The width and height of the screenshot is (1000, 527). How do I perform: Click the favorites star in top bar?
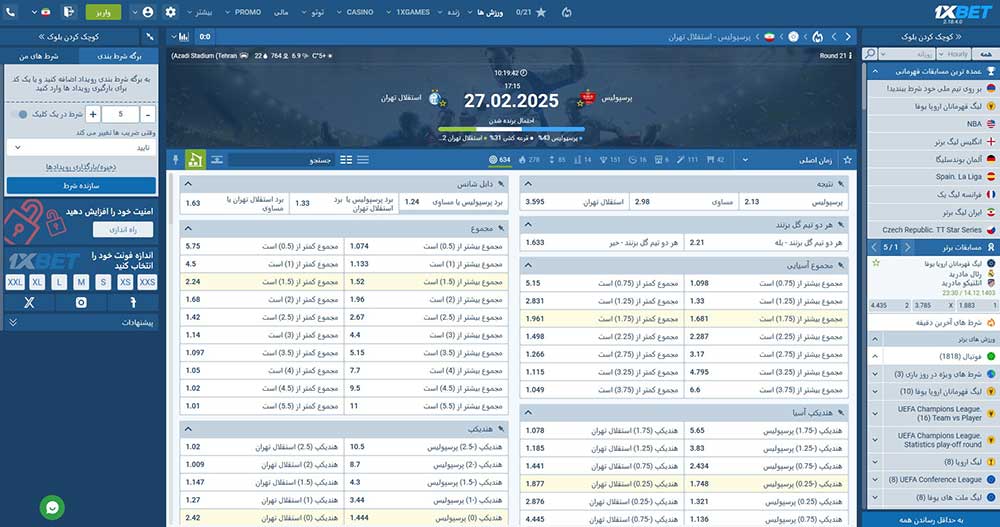(541, 11)
